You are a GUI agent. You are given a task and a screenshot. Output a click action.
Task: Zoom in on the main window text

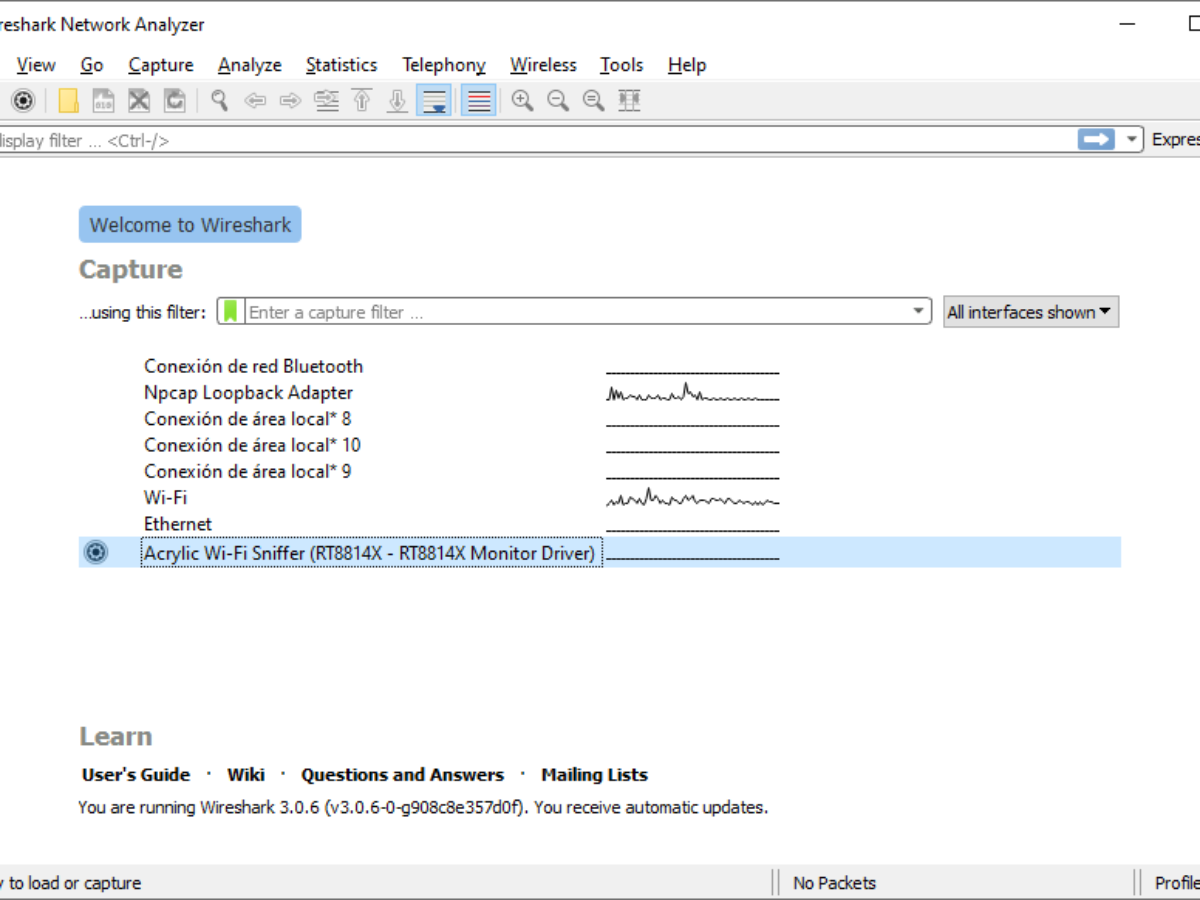[x=522, y=100]
